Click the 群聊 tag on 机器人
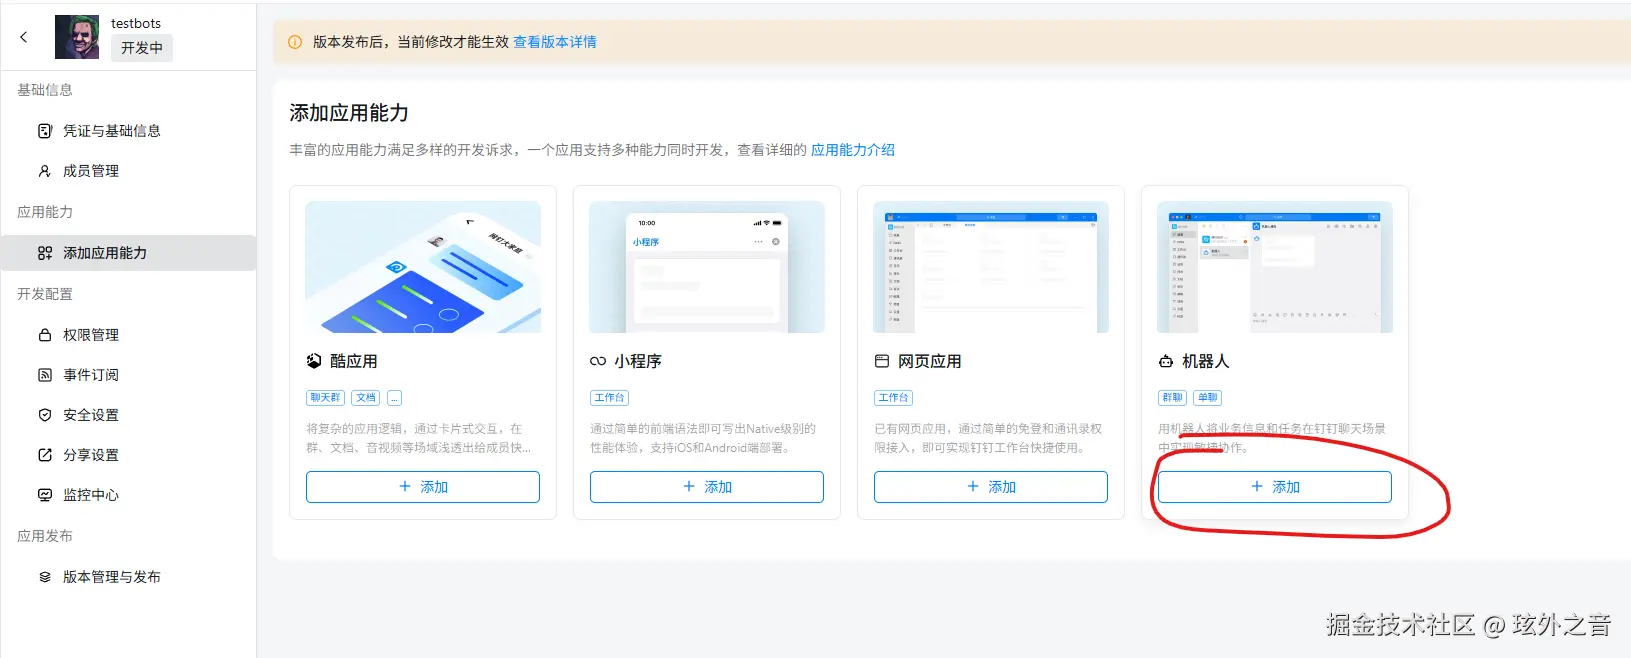The image size is (1631, 658). tap(1172, 398)
